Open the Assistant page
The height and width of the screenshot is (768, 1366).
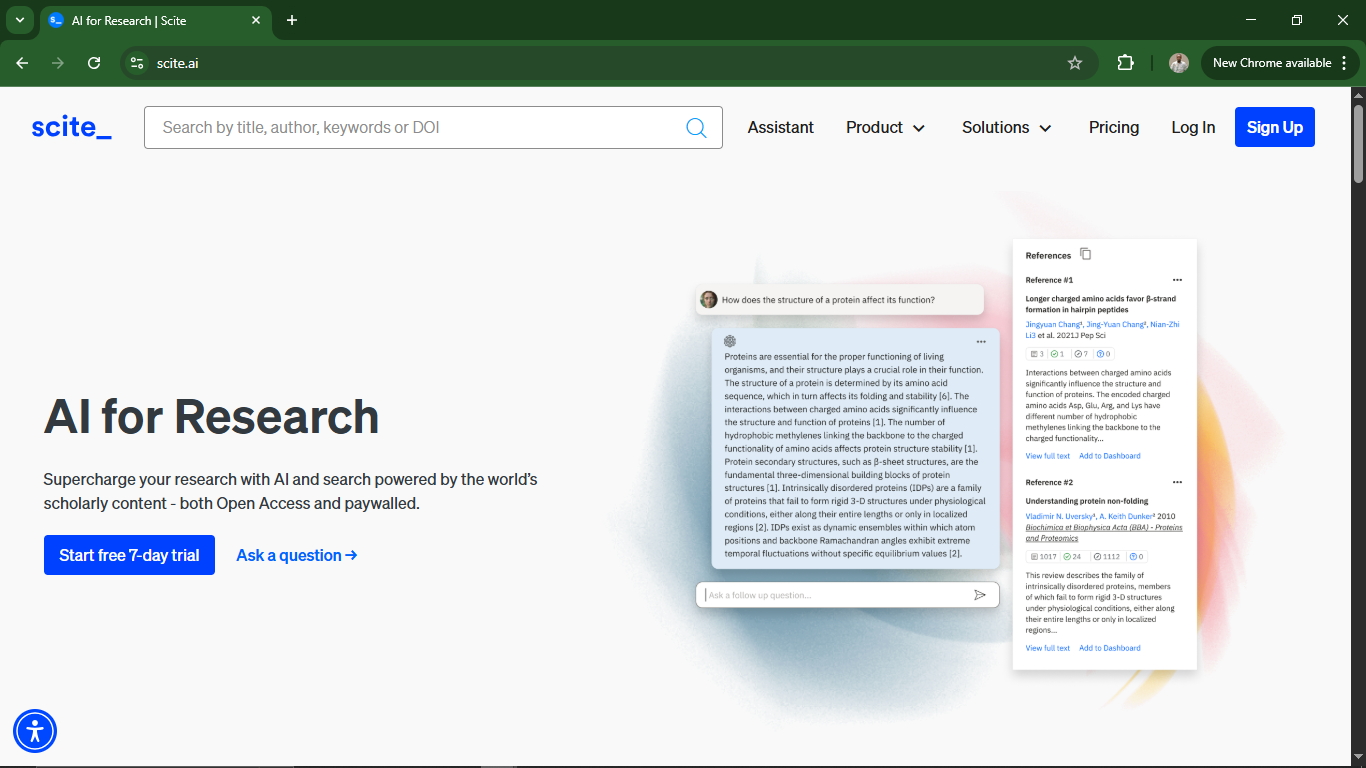coord(781,128)
